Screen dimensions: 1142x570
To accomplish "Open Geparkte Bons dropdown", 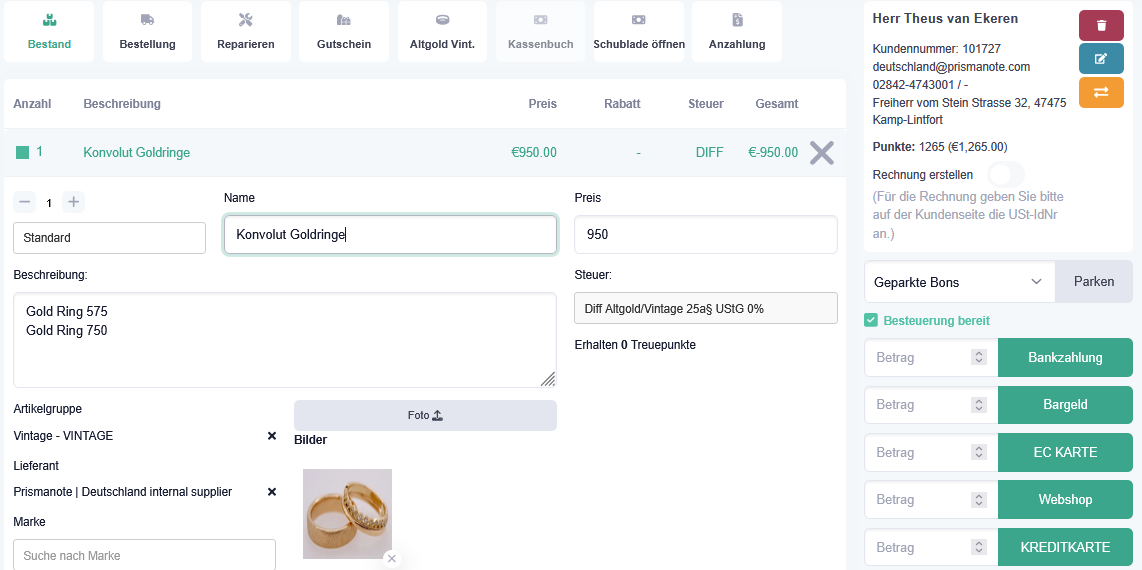I will 959,282.
